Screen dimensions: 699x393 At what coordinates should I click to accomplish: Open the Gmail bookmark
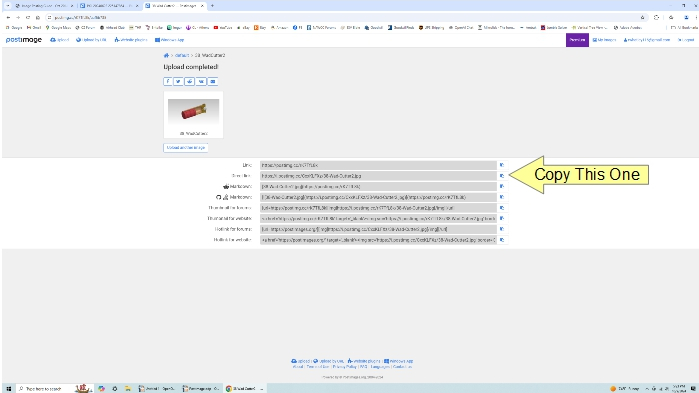pyautogui.click(x=34, y=28)
